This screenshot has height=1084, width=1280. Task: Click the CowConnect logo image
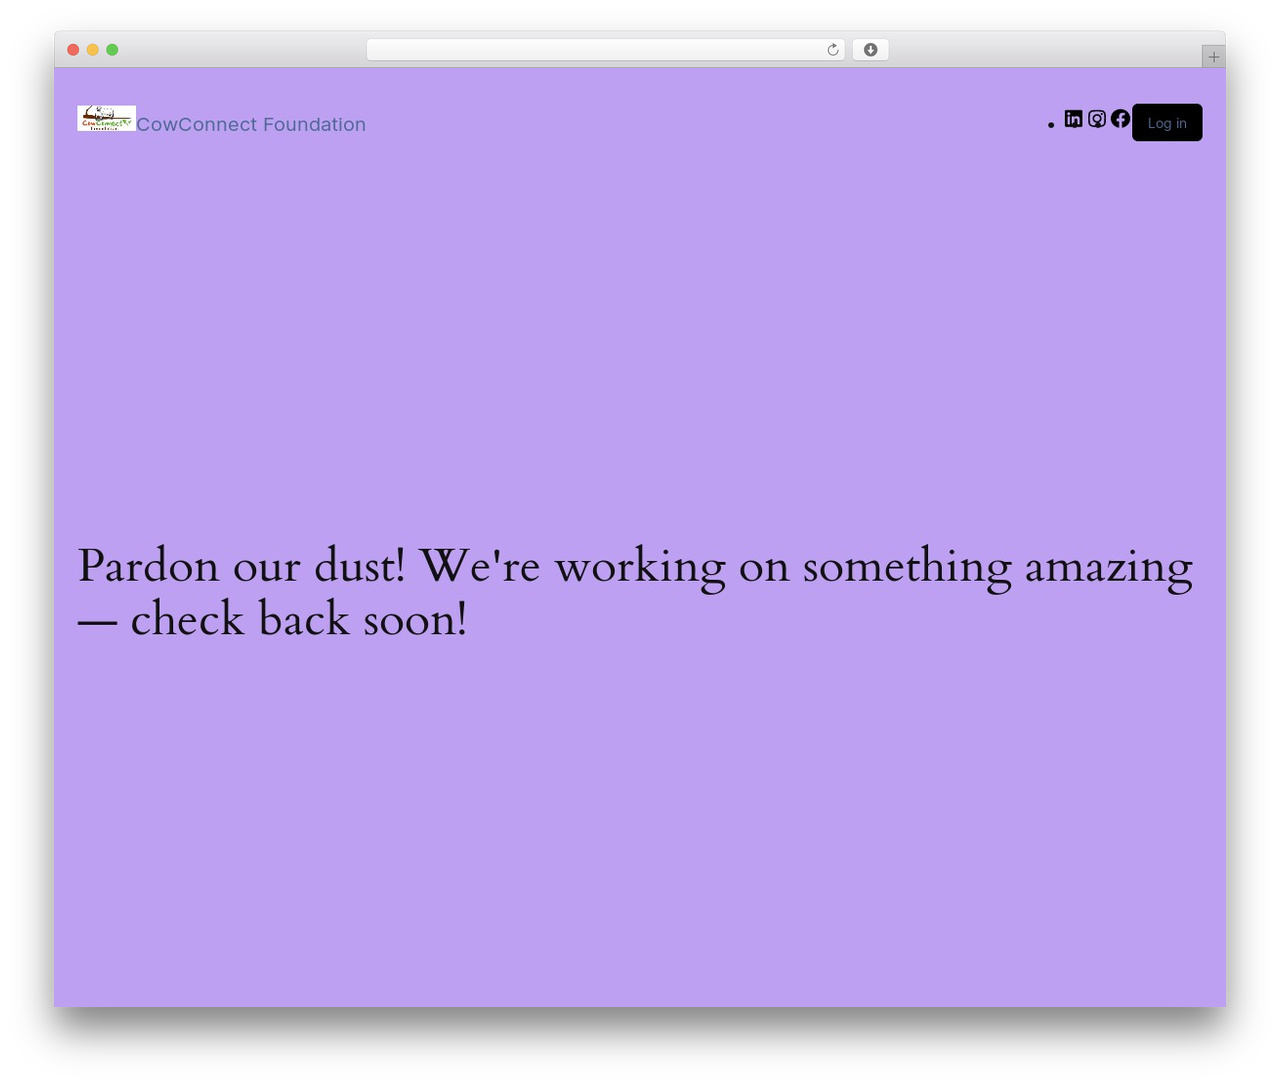click(106, 118)
